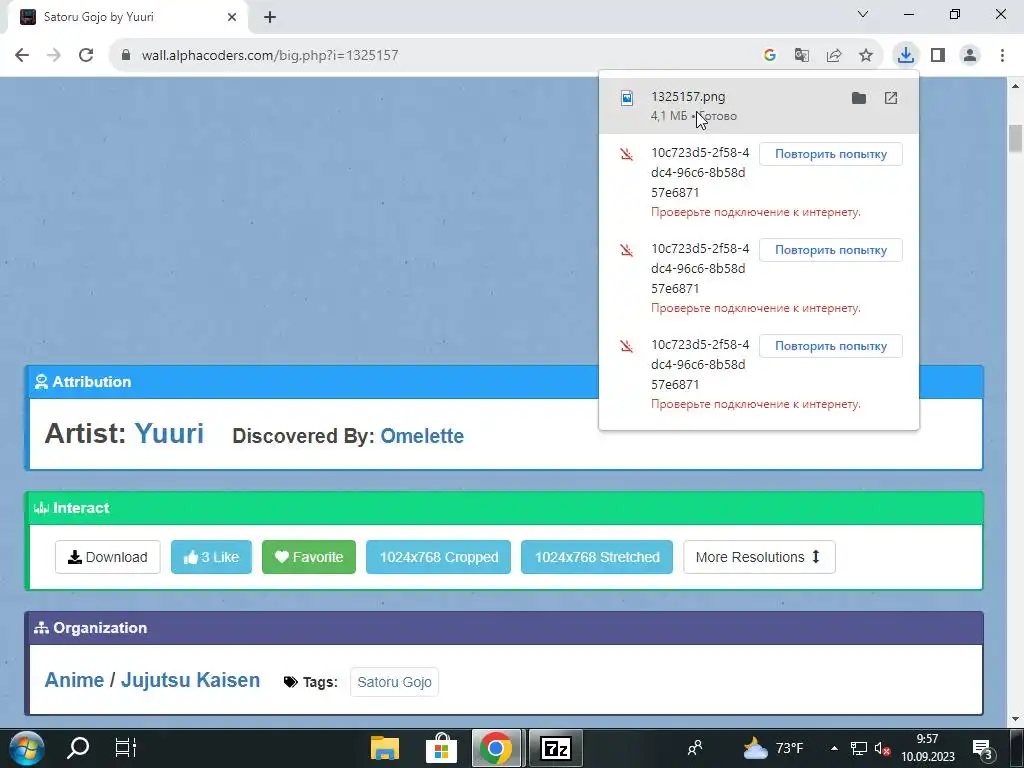Open the Google search icon in address bar
This screenshot has height=768, width=1024.
pyautogui.click(x=770, y=56)
